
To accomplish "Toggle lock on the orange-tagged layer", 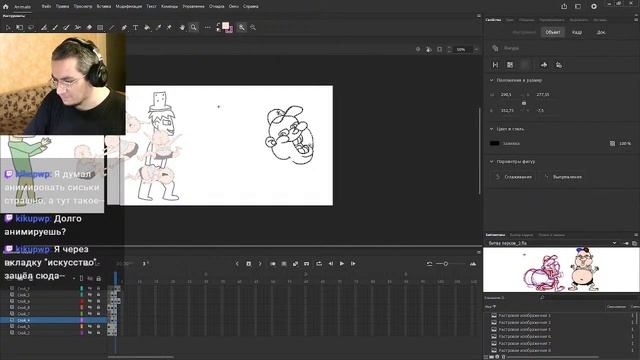I will click(98, 327).
